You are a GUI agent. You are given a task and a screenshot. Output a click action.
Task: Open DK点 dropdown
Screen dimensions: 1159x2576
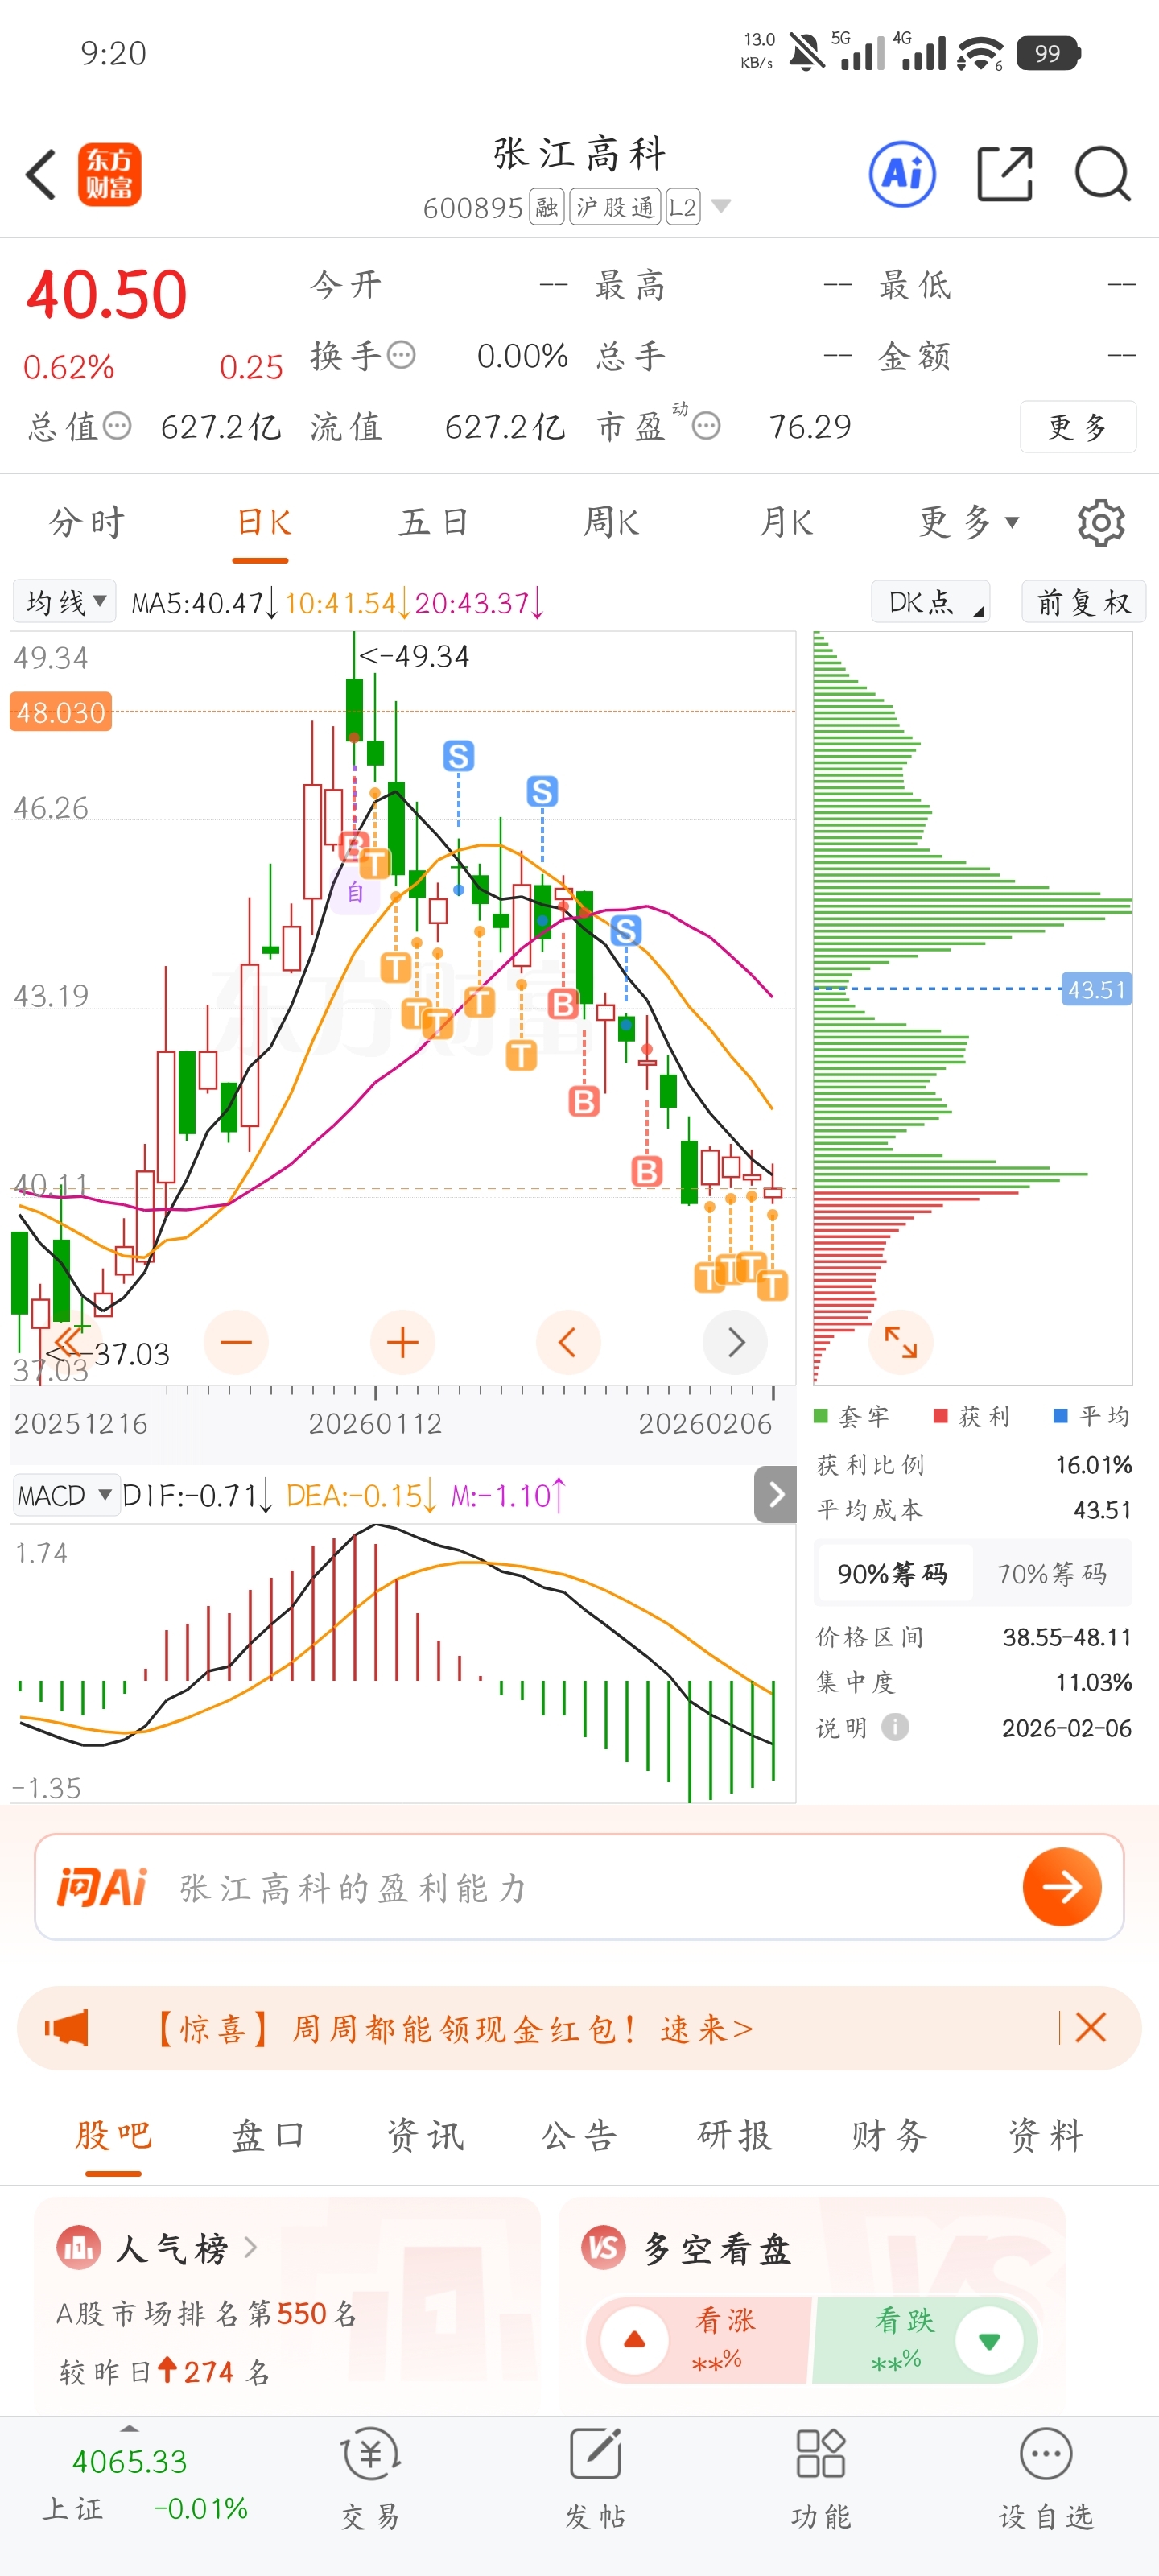pyautogui.click(x=931, y=602)
